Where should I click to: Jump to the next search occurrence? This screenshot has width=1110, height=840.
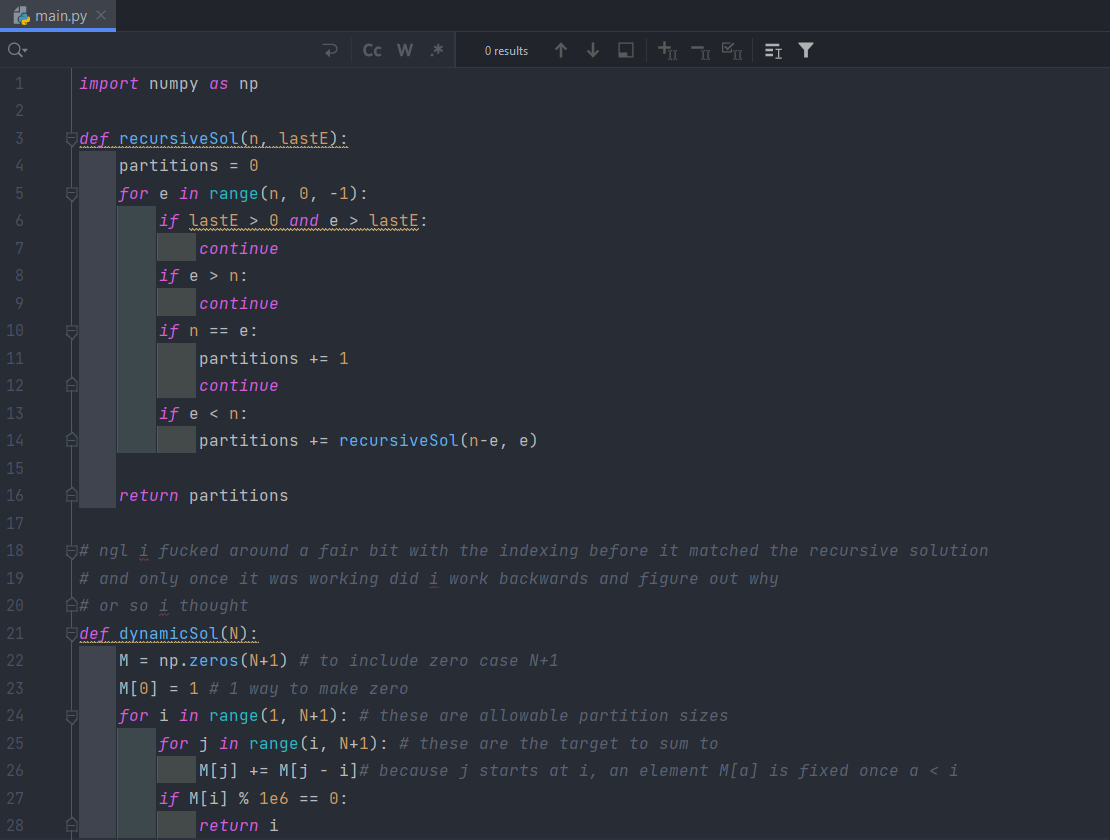(x=593, y=50)
